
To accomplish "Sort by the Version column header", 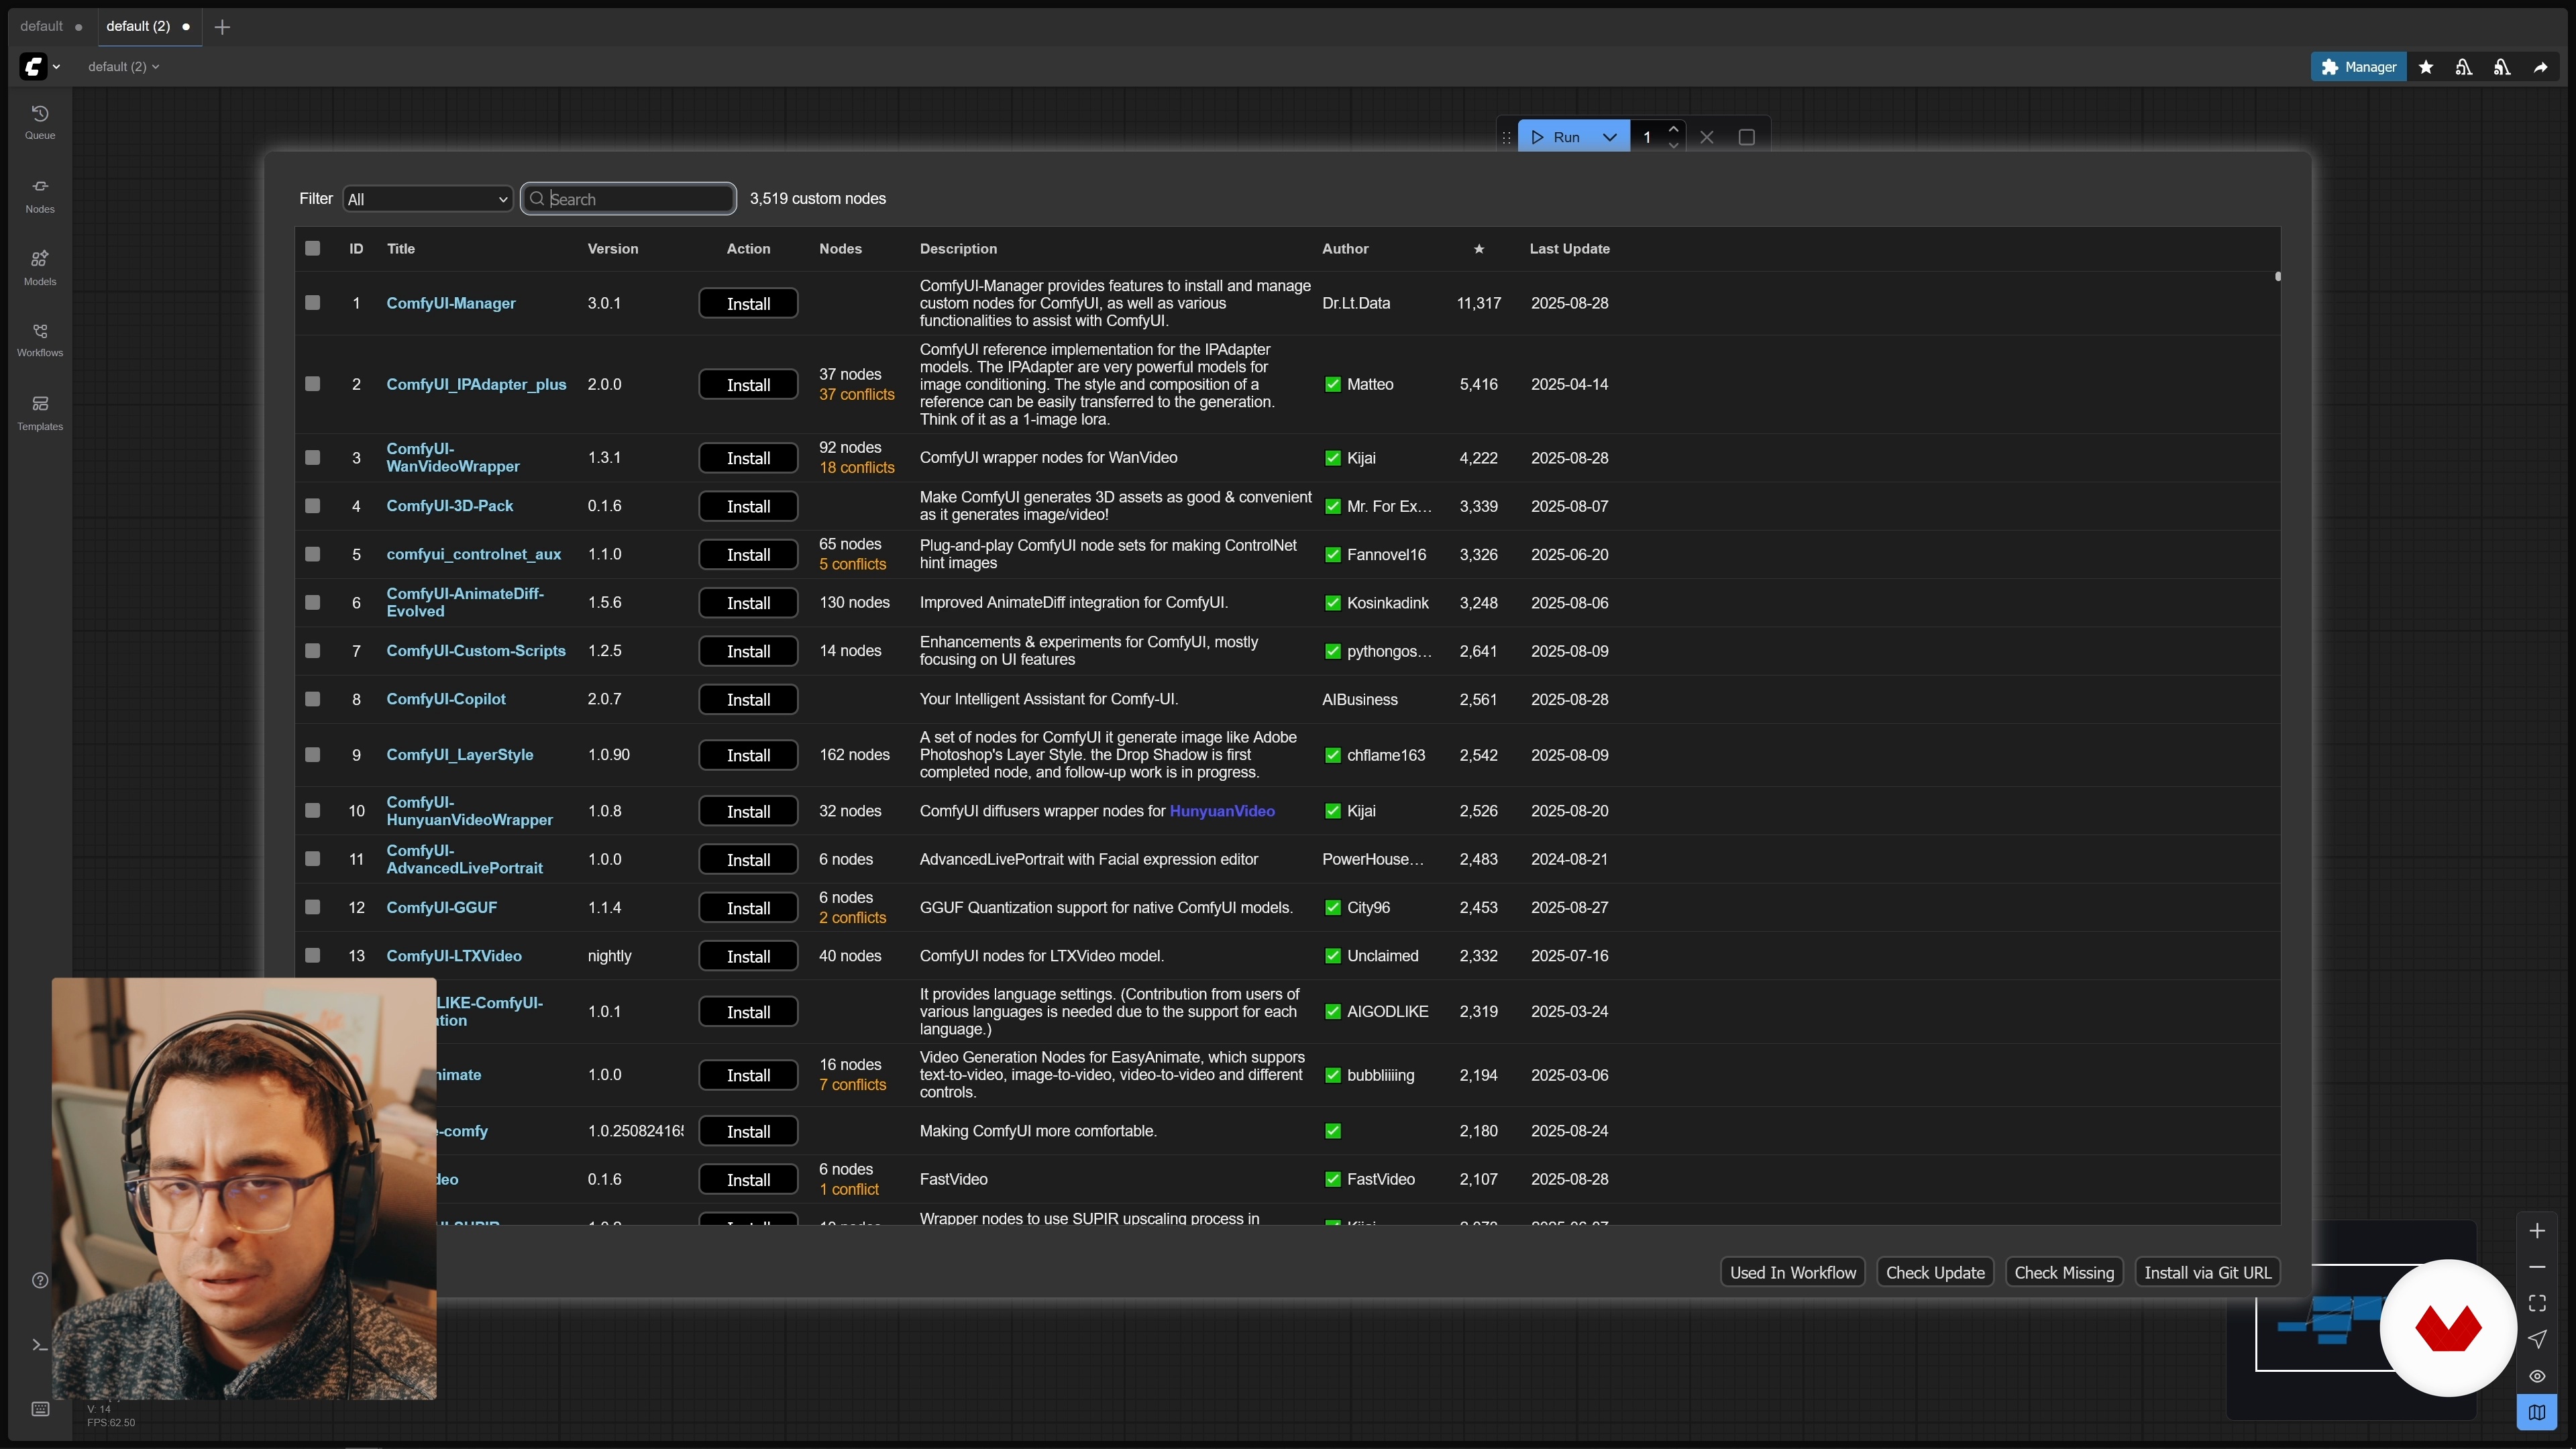I will tap(613, 249).
